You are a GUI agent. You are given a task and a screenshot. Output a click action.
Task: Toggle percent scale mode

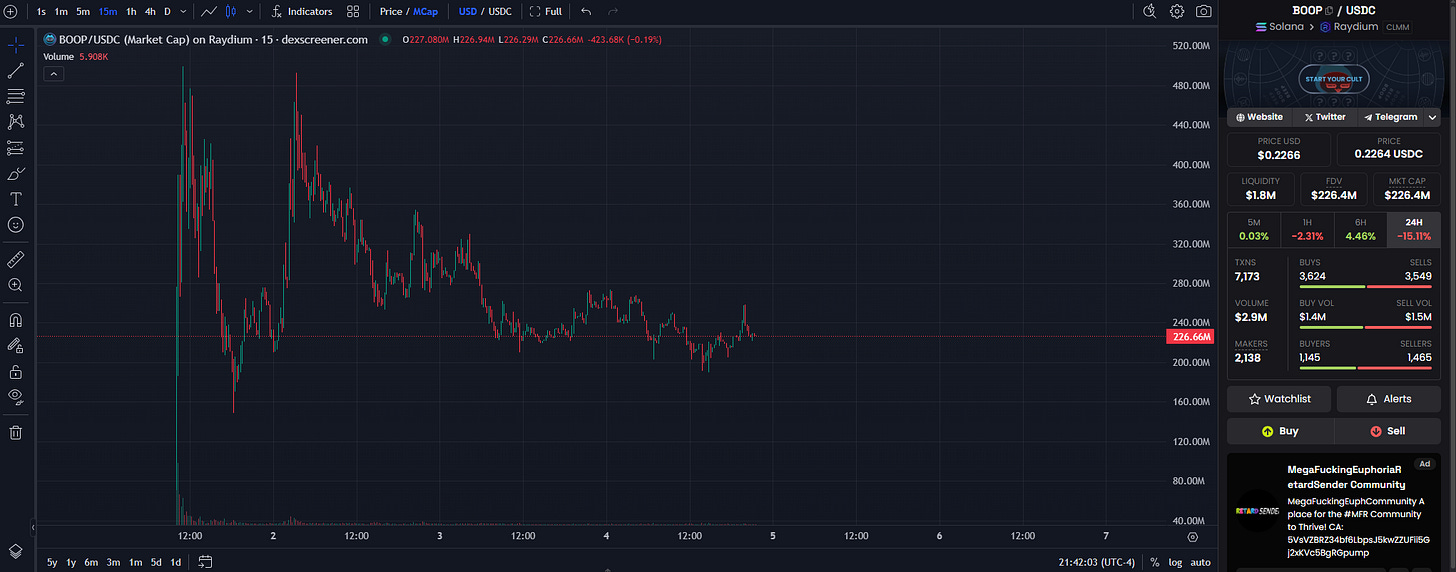coord(1155,562)
